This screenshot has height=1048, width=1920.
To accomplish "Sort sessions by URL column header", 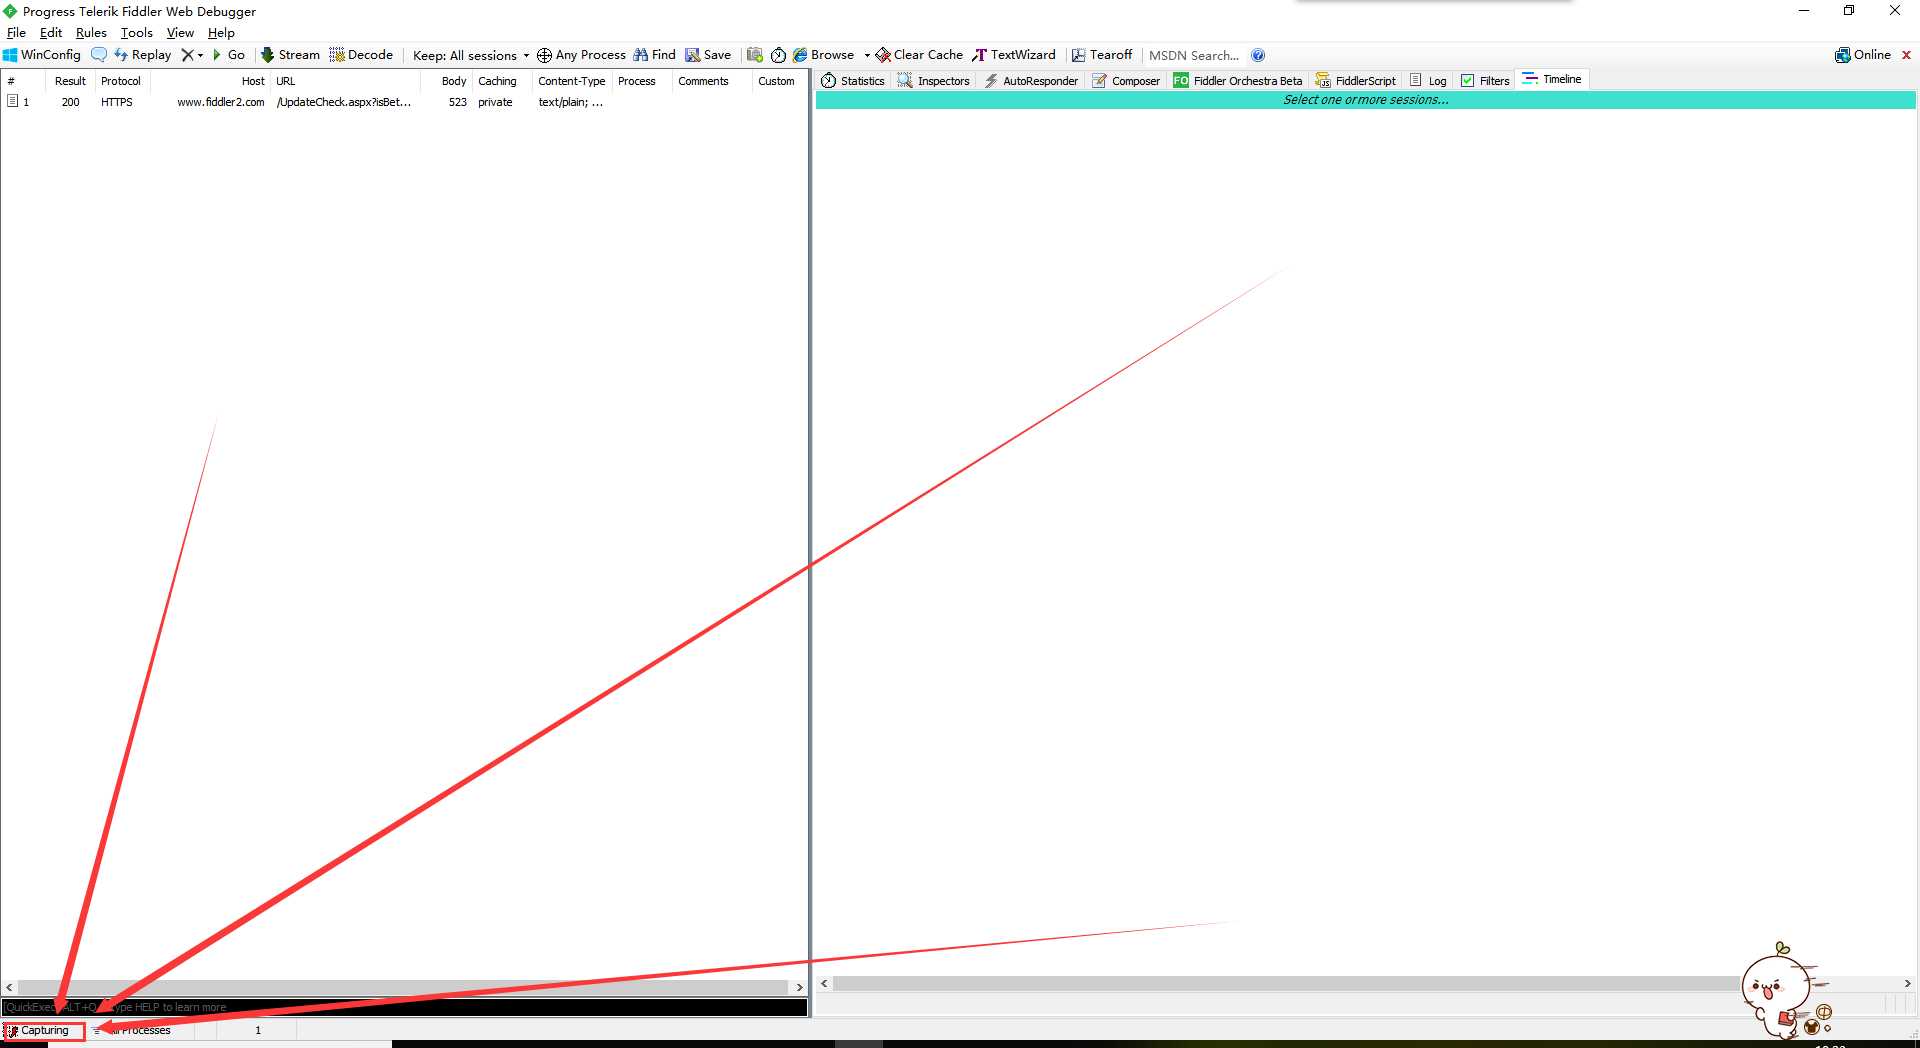I will click(x=345, y=81).
